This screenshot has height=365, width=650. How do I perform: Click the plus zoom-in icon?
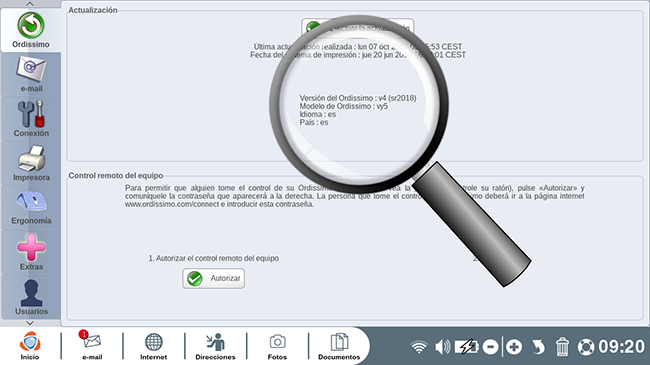514,347
